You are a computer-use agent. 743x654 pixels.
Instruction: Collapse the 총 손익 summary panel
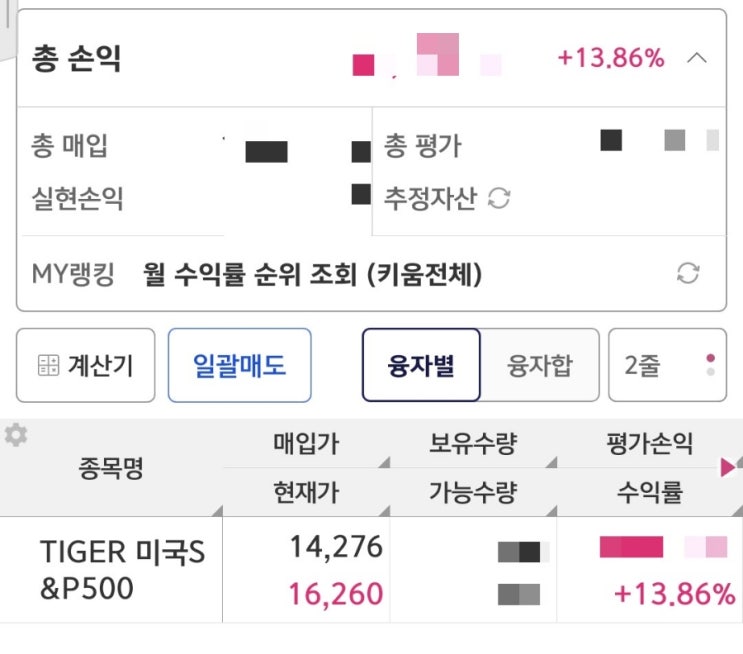[697, 58]
